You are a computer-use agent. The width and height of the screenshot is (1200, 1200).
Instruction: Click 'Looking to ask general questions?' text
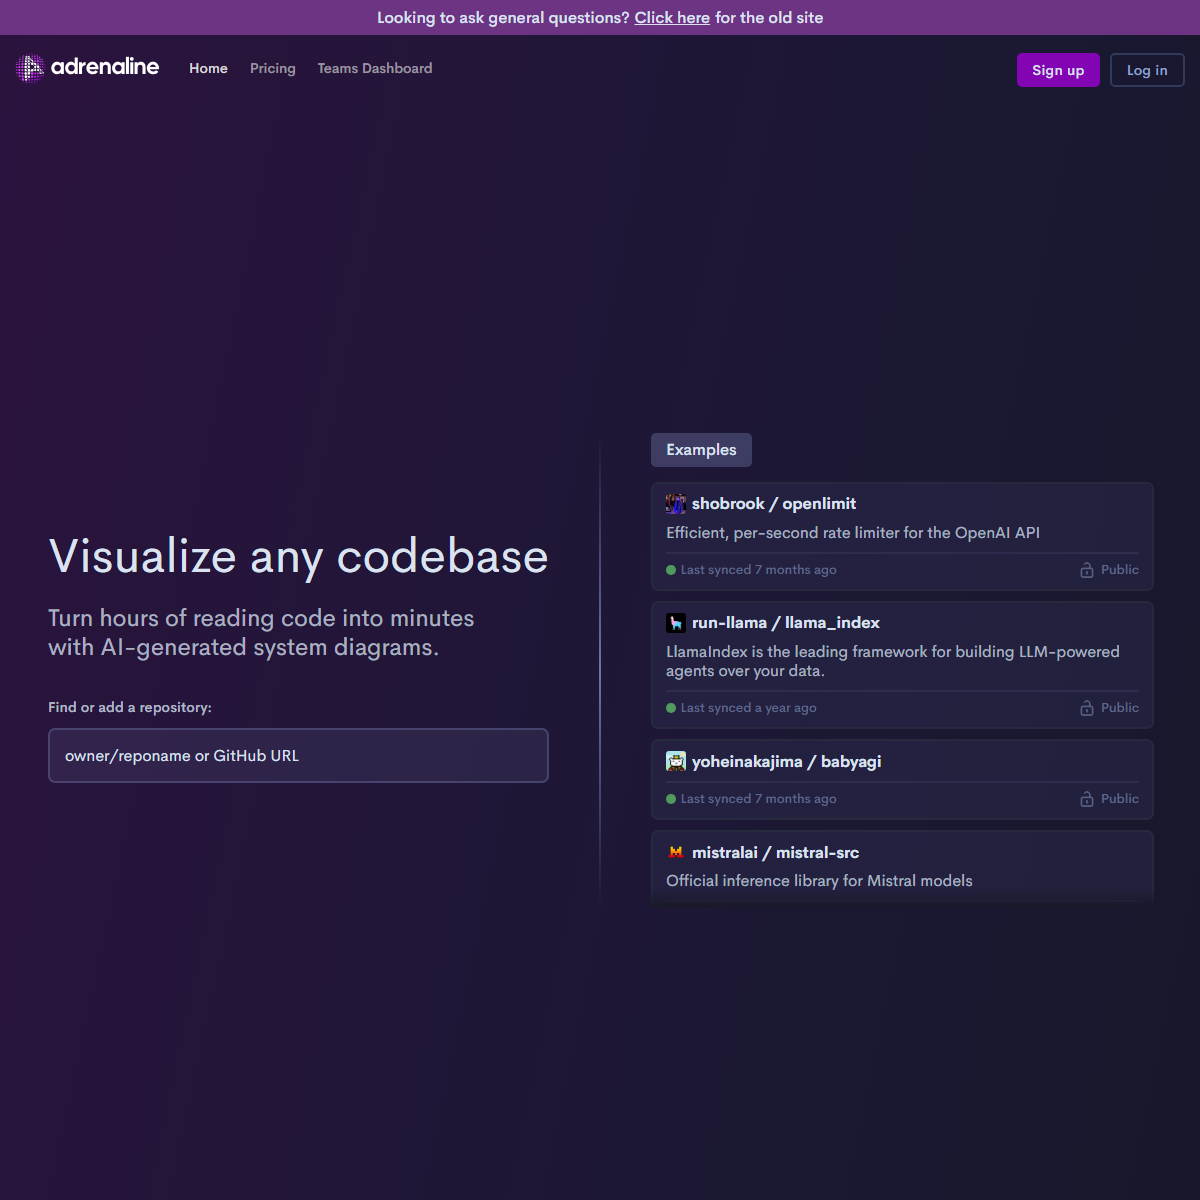(x=503, y=18)
